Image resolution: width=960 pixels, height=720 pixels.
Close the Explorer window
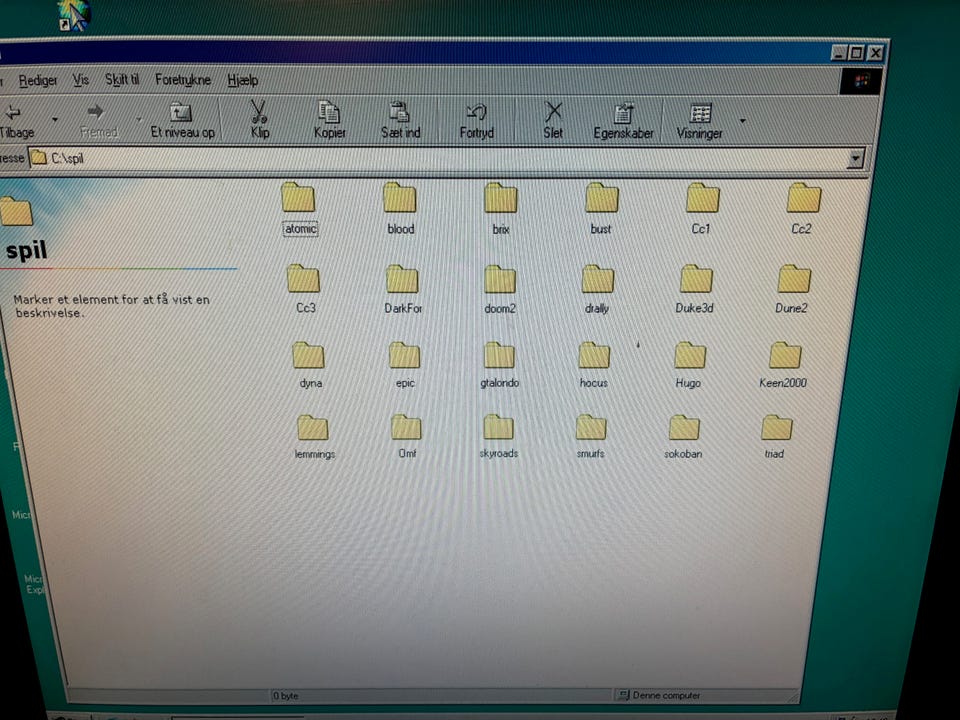pyautogui.click(x=876, y=53)
